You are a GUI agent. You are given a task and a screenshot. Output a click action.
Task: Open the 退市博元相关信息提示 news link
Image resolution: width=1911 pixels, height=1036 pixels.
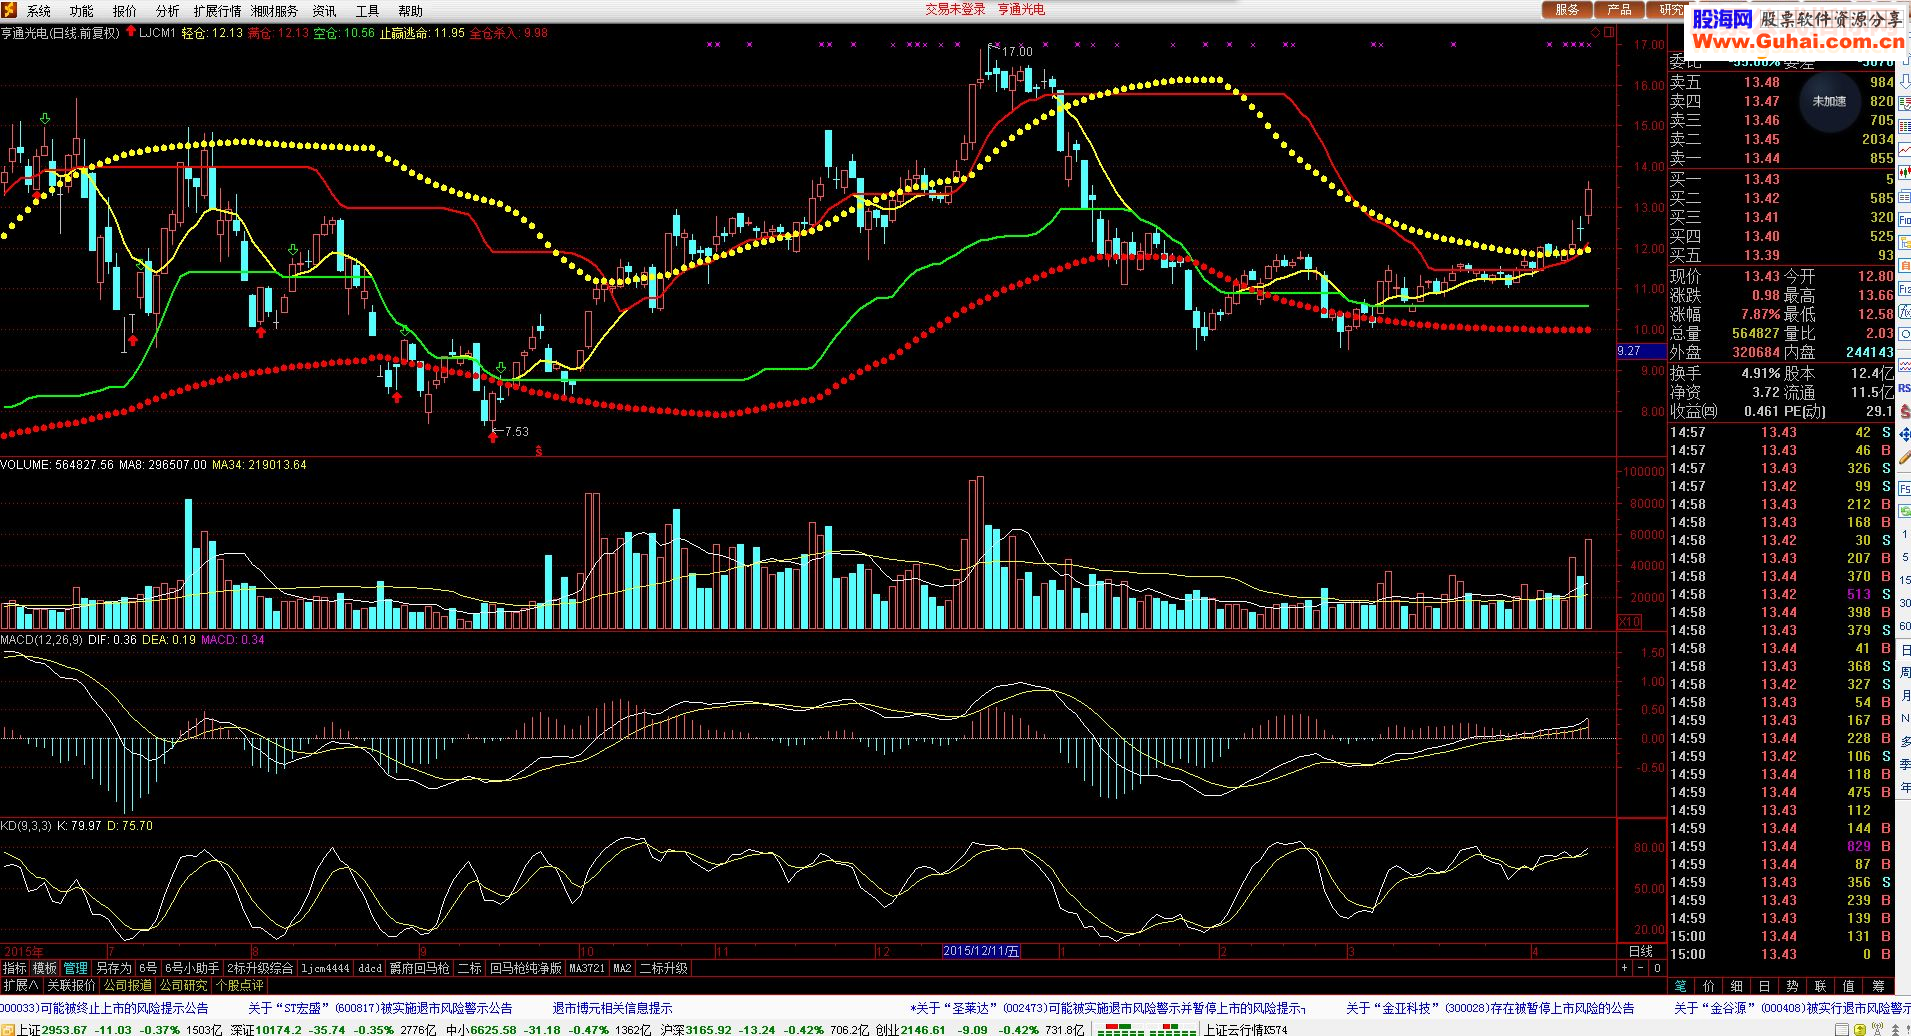(612, 1008)
